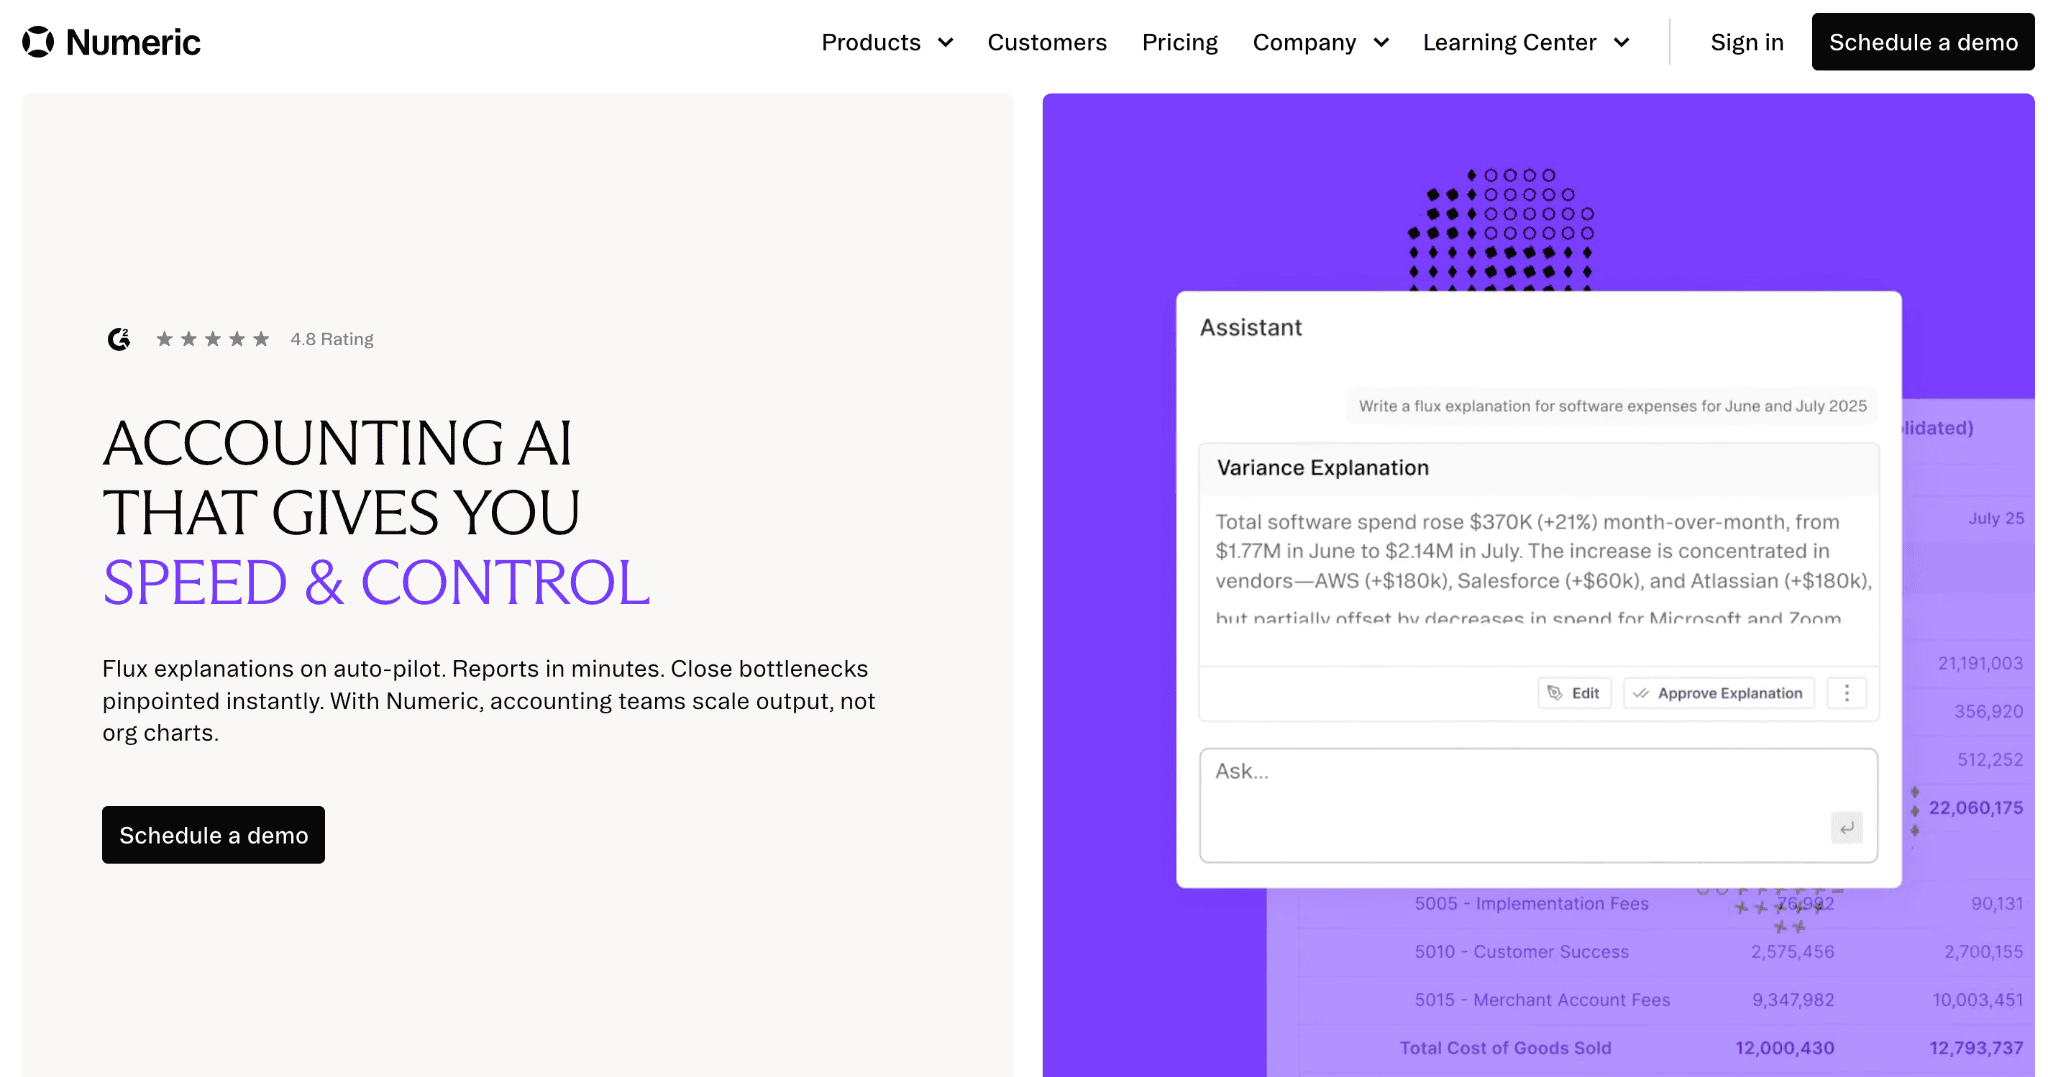Click the Sign in link
This screenshot has width=2048, height=1077.
1747,42
